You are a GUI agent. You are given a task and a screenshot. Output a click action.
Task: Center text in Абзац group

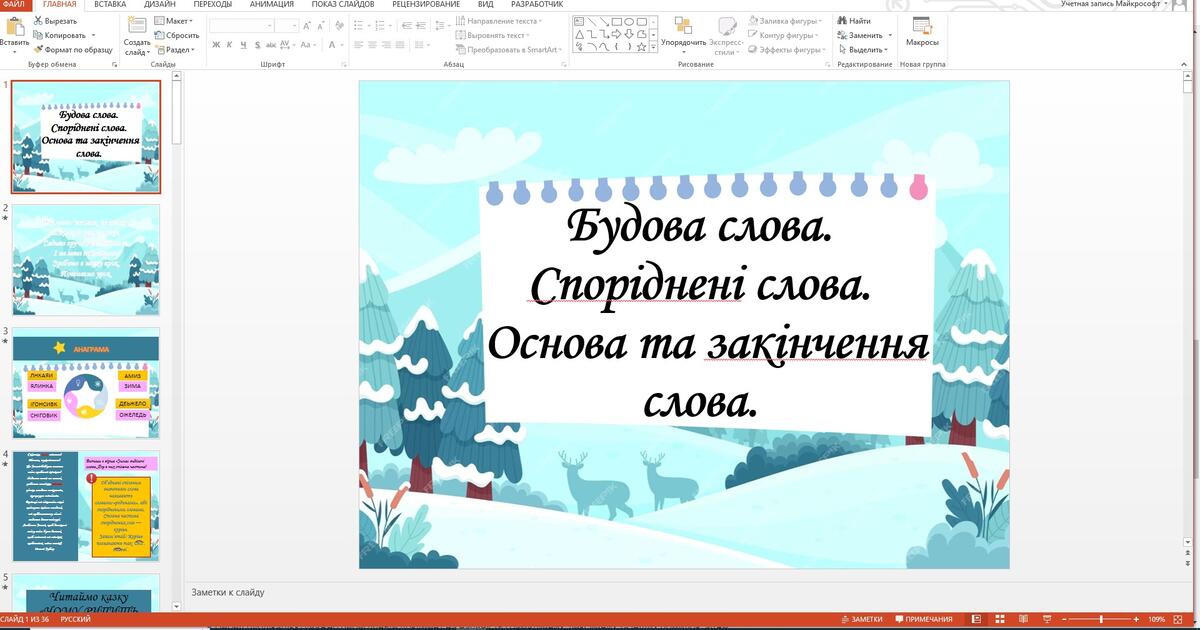pos(372,44)
